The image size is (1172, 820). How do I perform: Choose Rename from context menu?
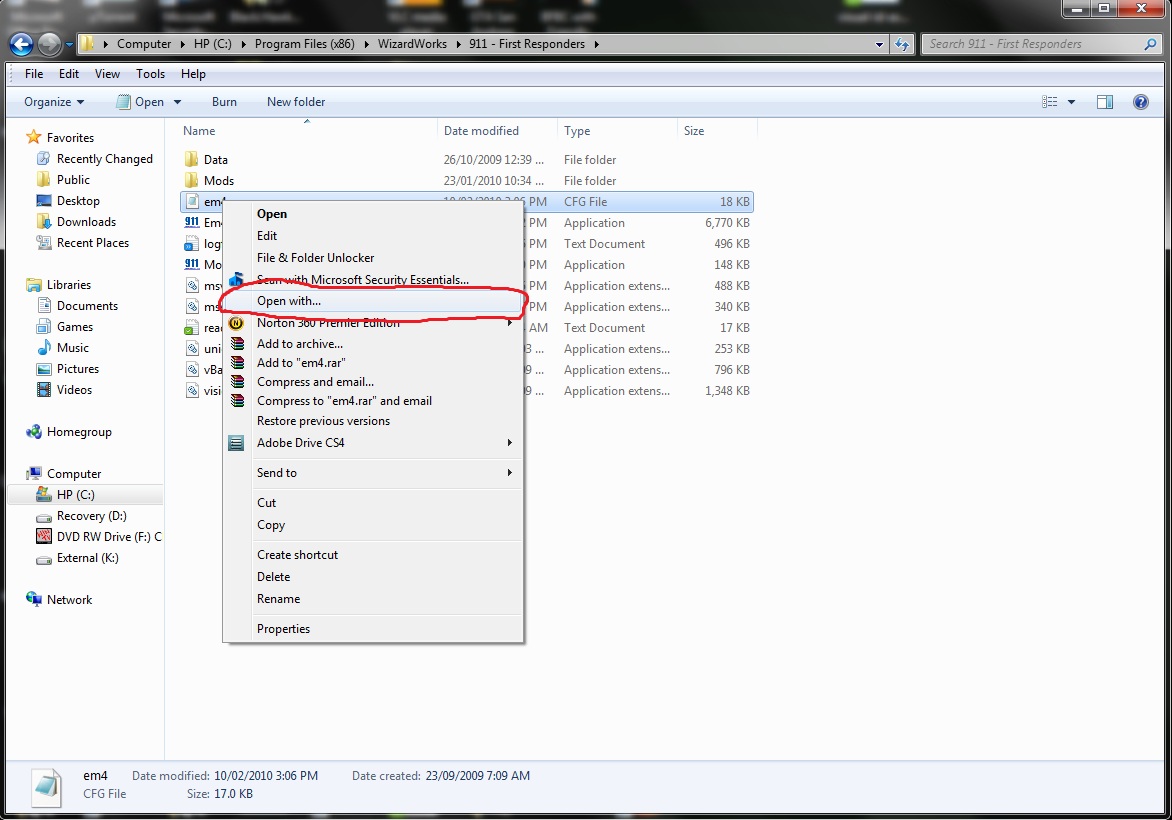coord(374,599)
